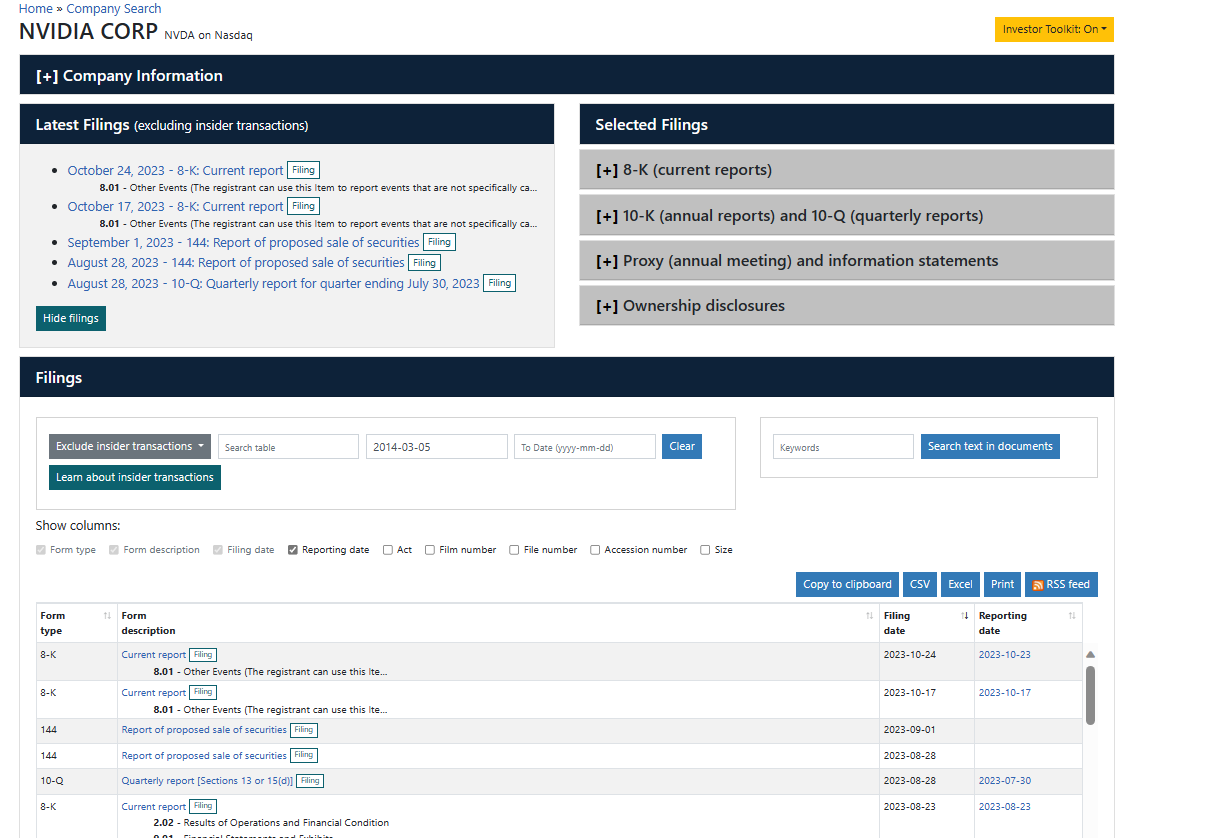Click the disabled Form description checkbox
The width and height of the screenshot is (1219, 838).
pos(114,550)
